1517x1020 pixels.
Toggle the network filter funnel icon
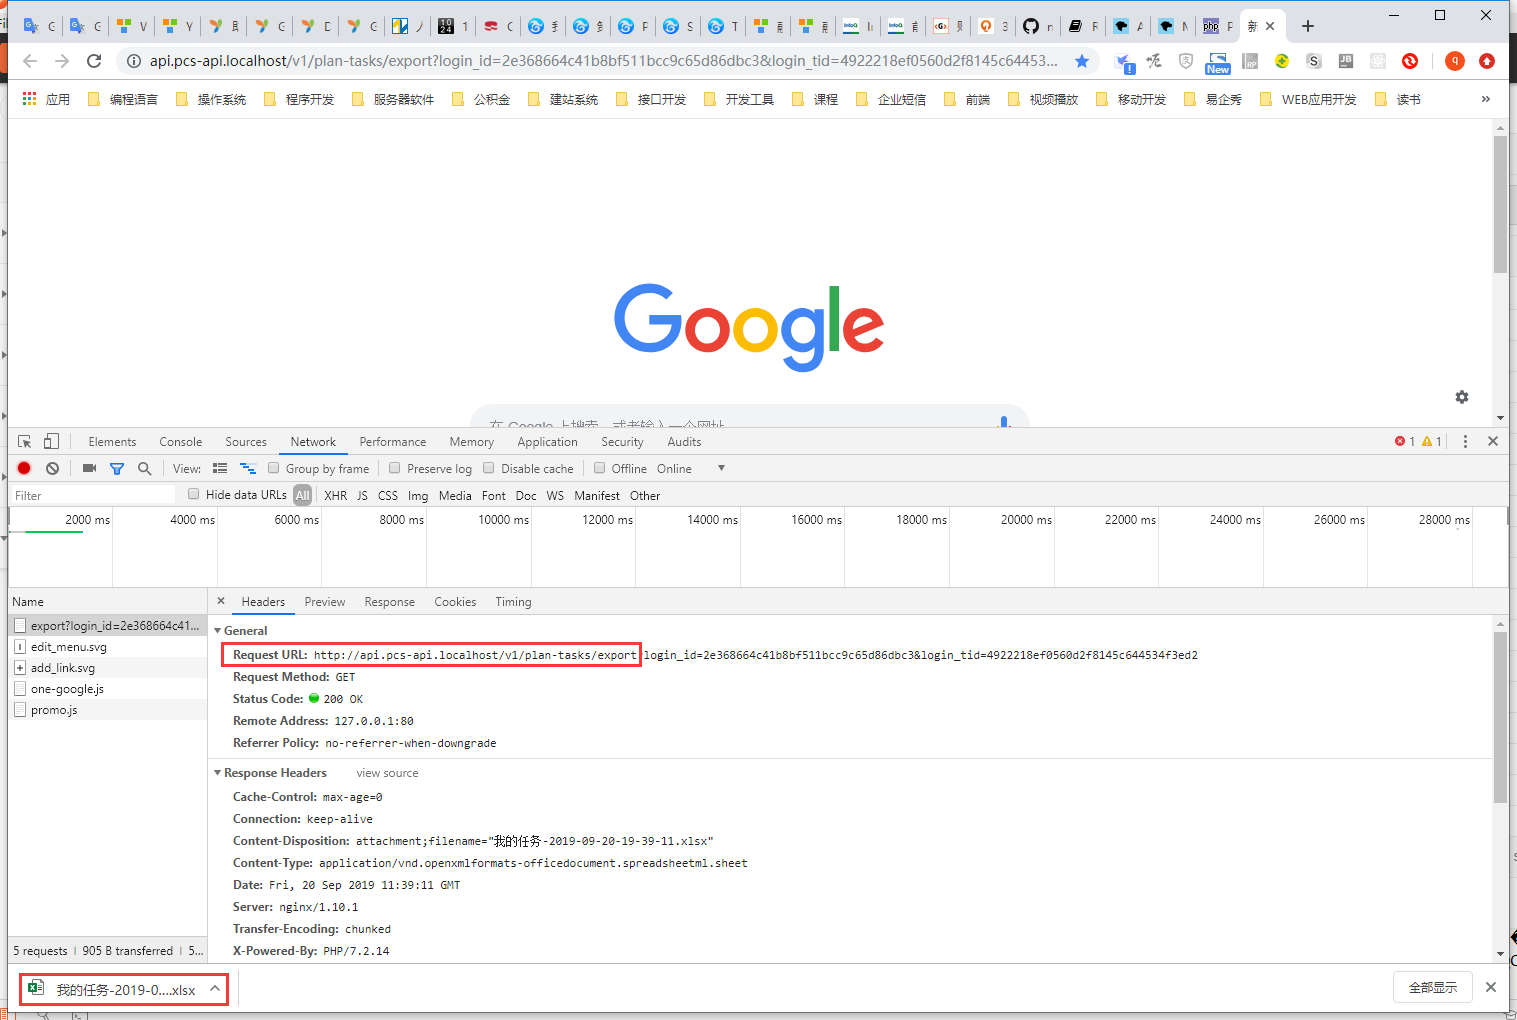point(117,468)
